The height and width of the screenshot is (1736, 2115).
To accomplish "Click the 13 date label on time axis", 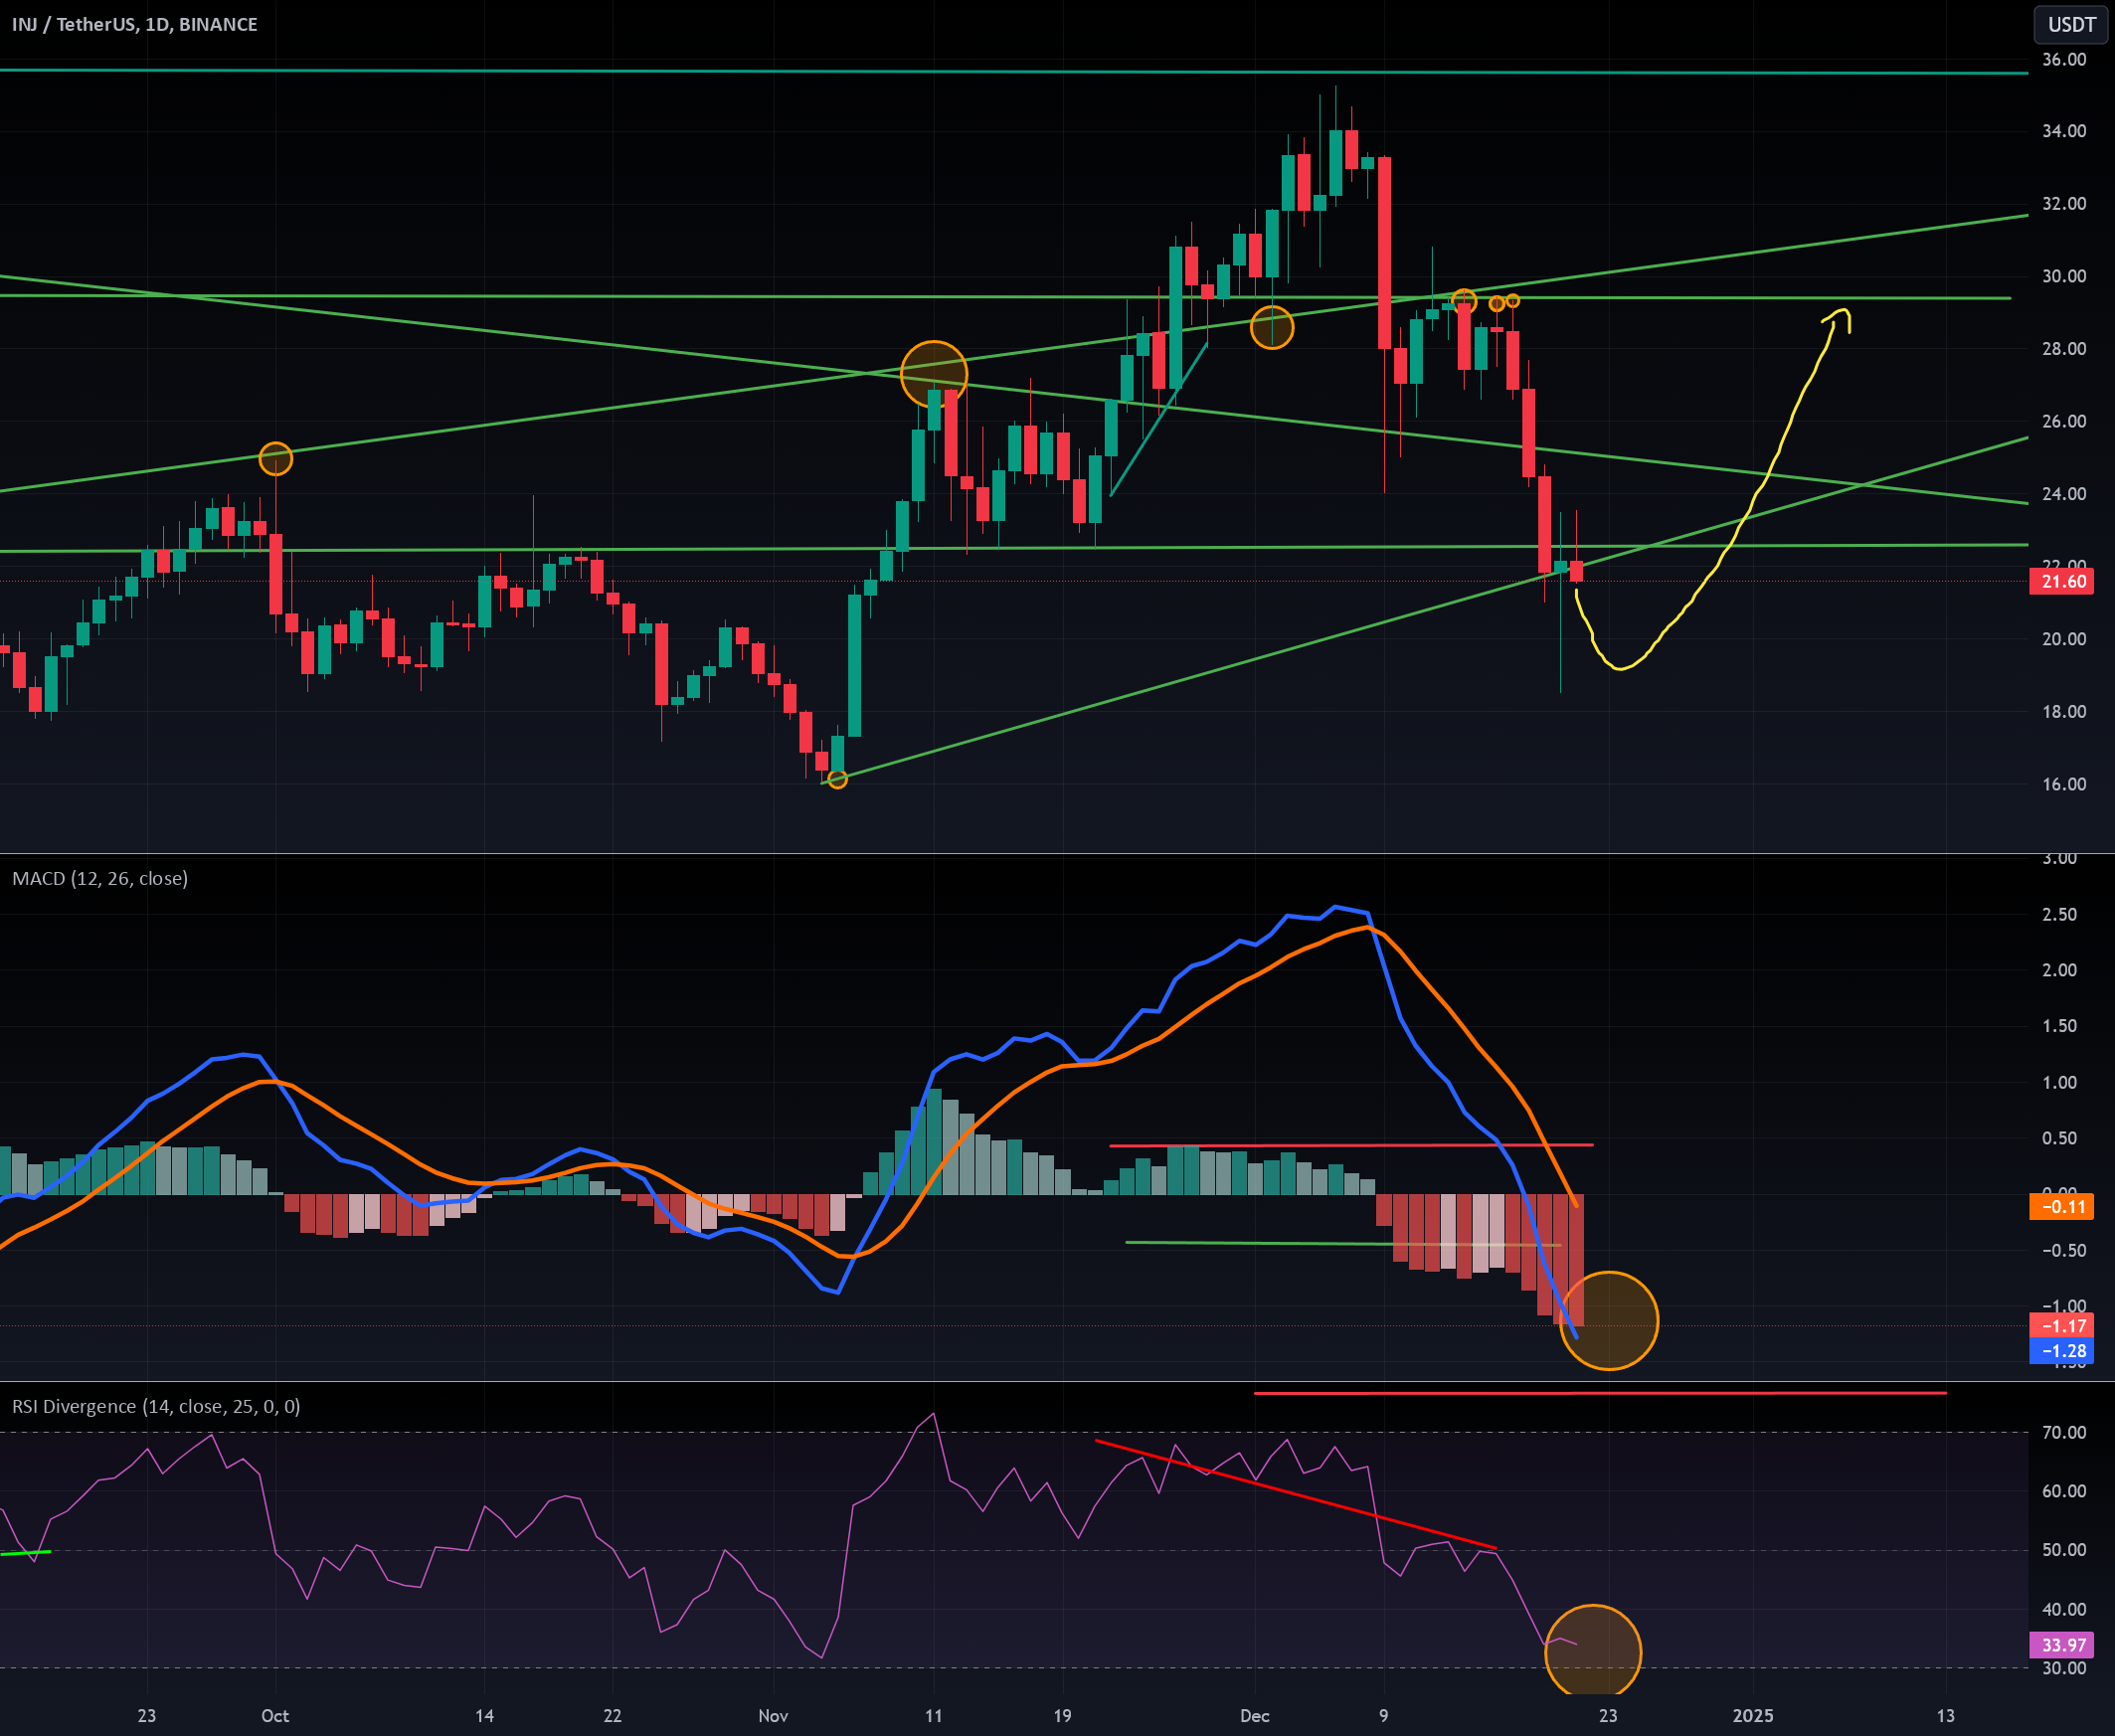I will pos(1945,1716).
